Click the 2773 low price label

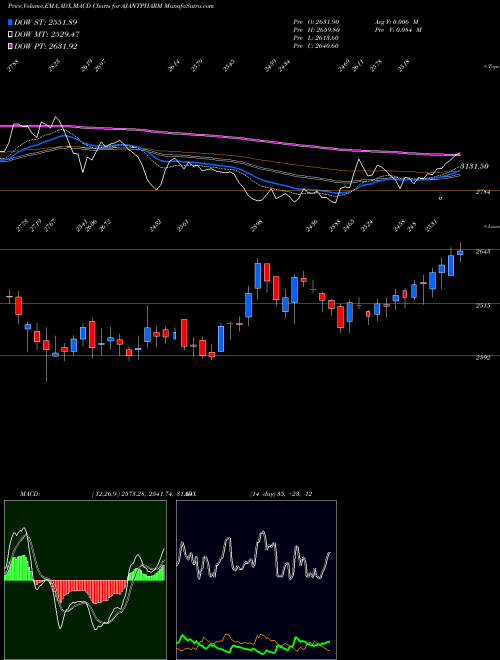coord(22,225)
